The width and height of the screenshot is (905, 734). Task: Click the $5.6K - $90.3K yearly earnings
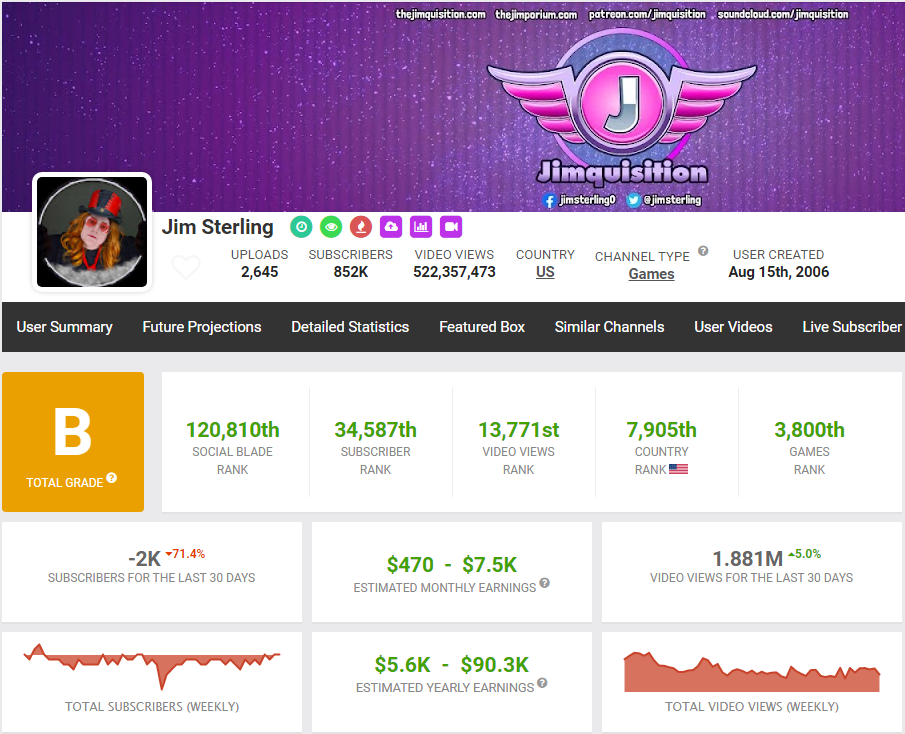(x=451, y=665)
